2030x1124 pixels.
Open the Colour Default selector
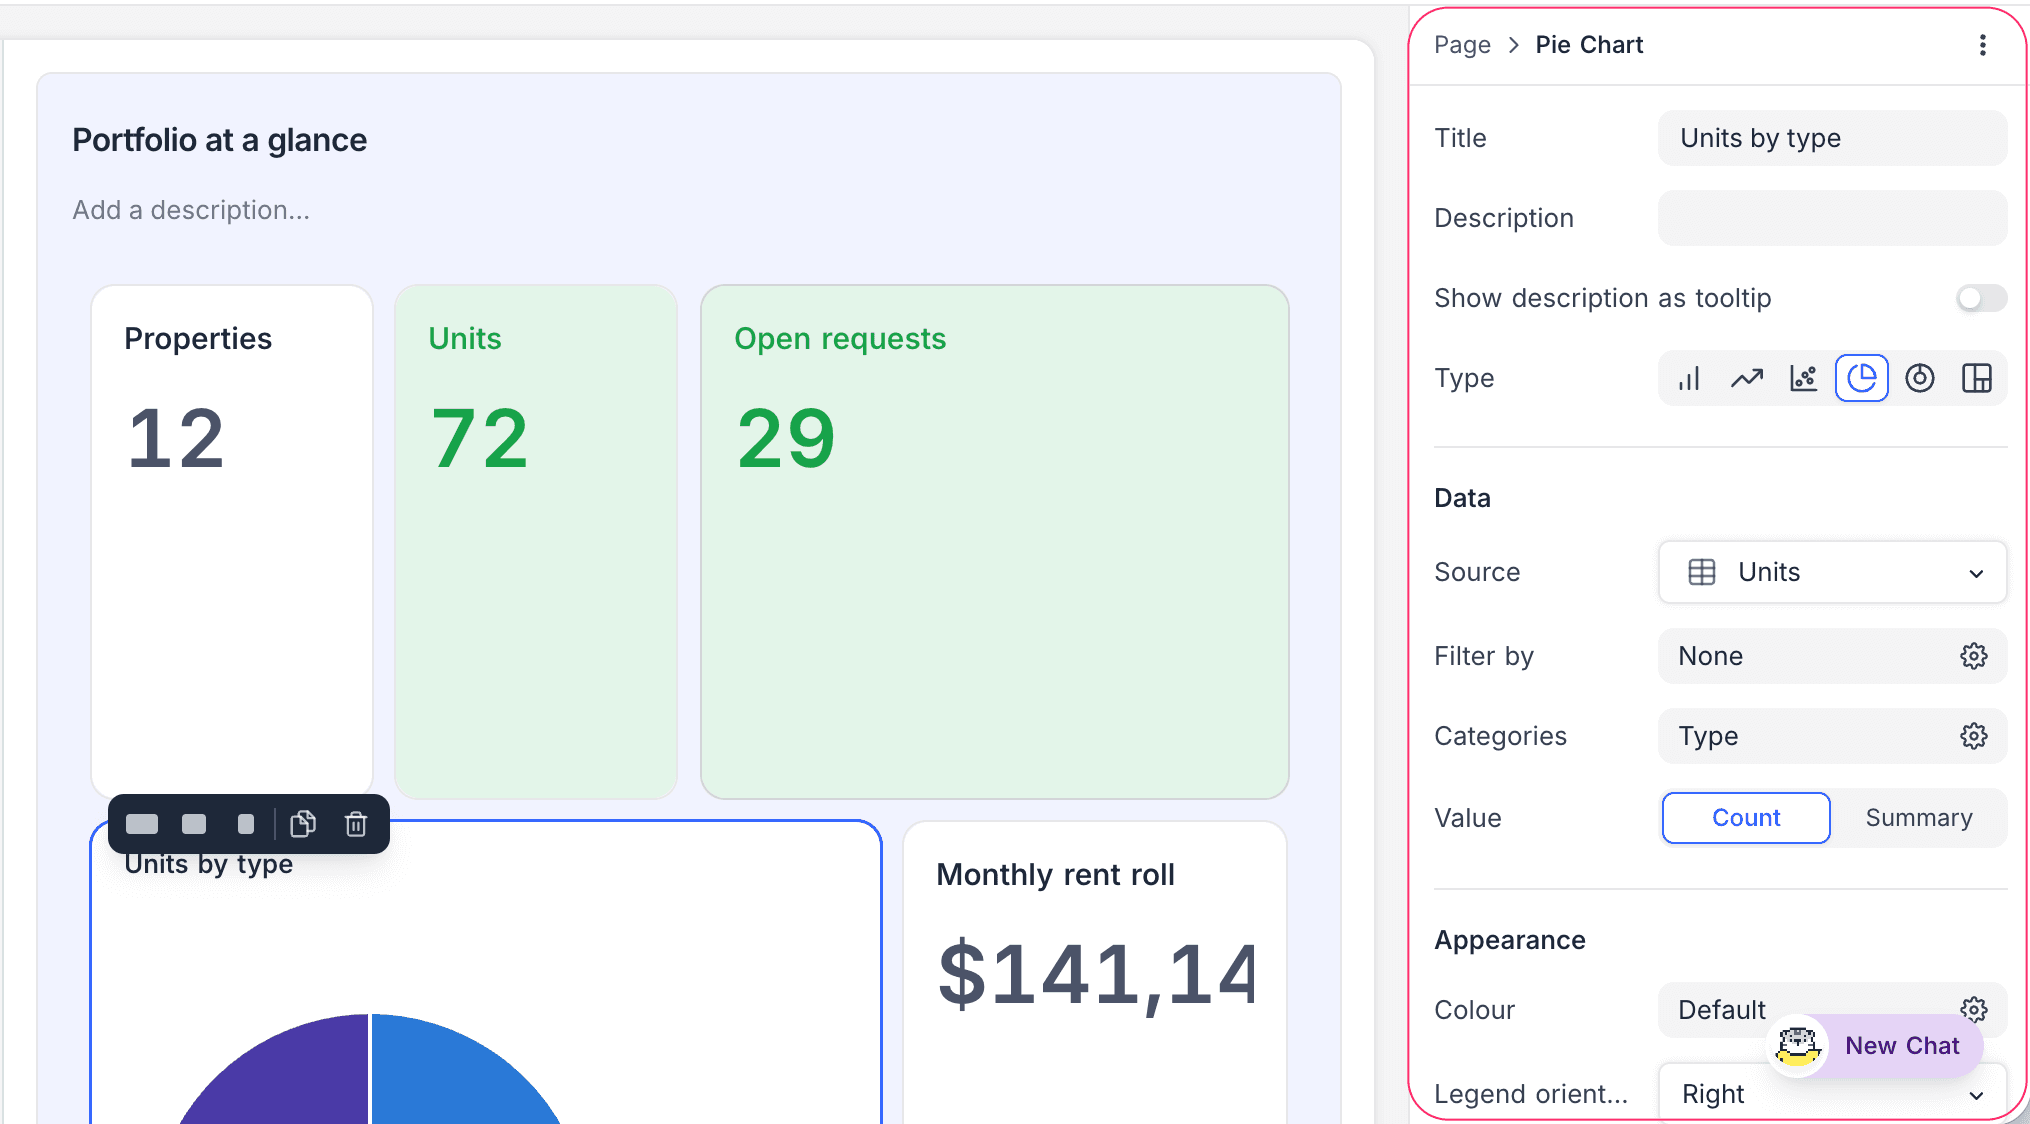1832,1009
